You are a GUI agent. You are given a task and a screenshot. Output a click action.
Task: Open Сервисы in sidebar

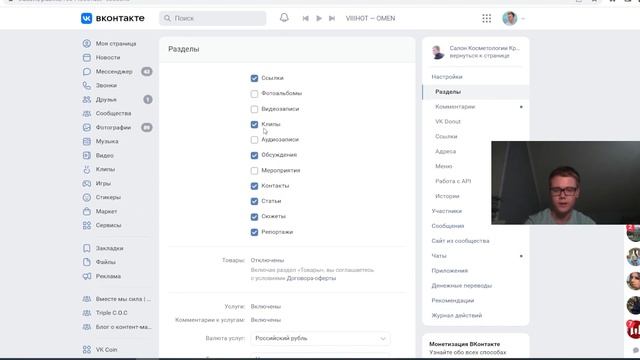[108, 225]
